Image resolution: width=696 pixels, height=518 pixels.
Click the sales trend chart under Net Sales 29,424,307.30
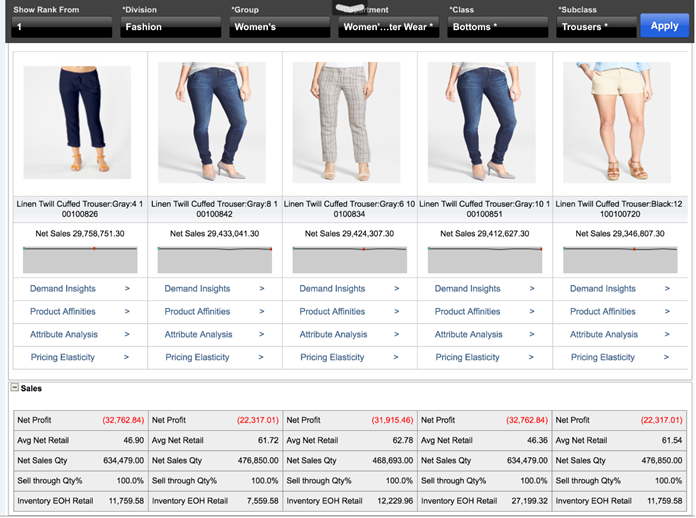350,260
